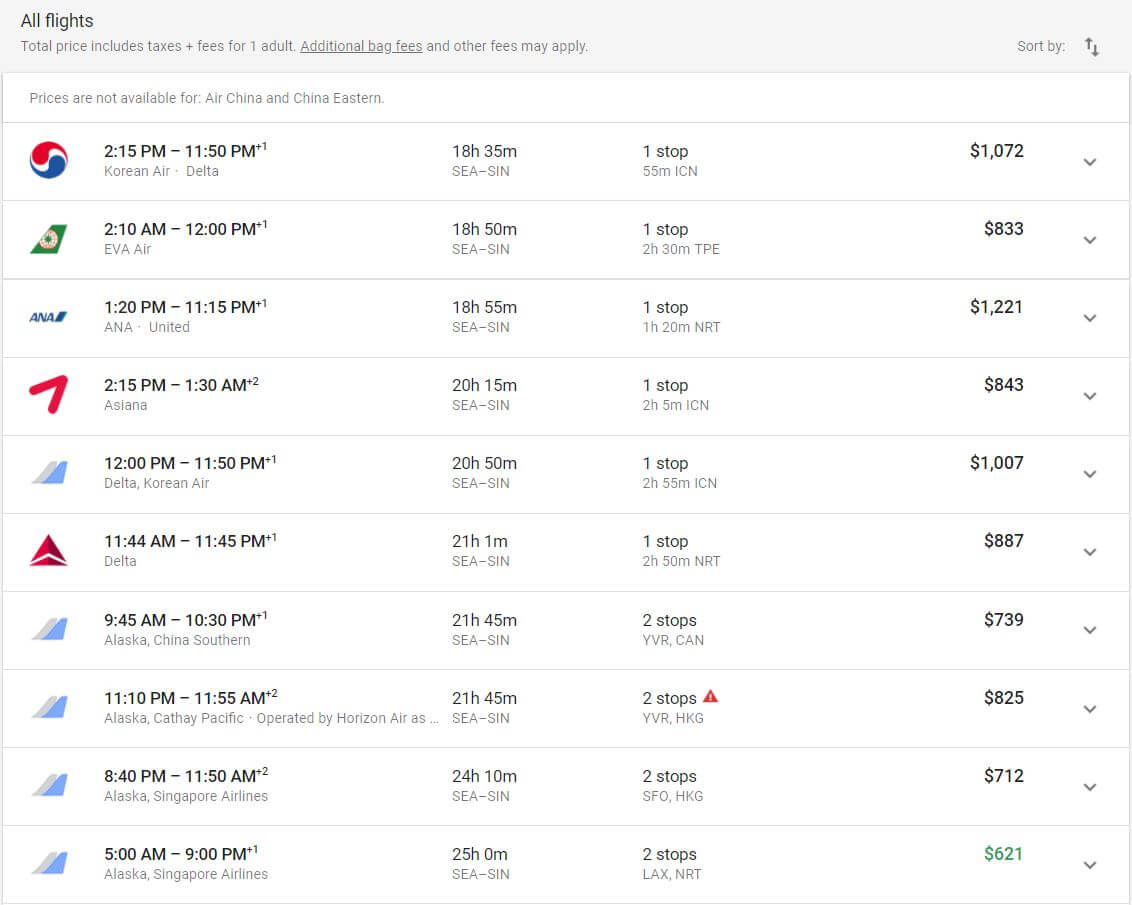Click the Korean Air · Delta carrier text
The width and height of the screenshot is (1132, 905).
click(x=161, y=171)
